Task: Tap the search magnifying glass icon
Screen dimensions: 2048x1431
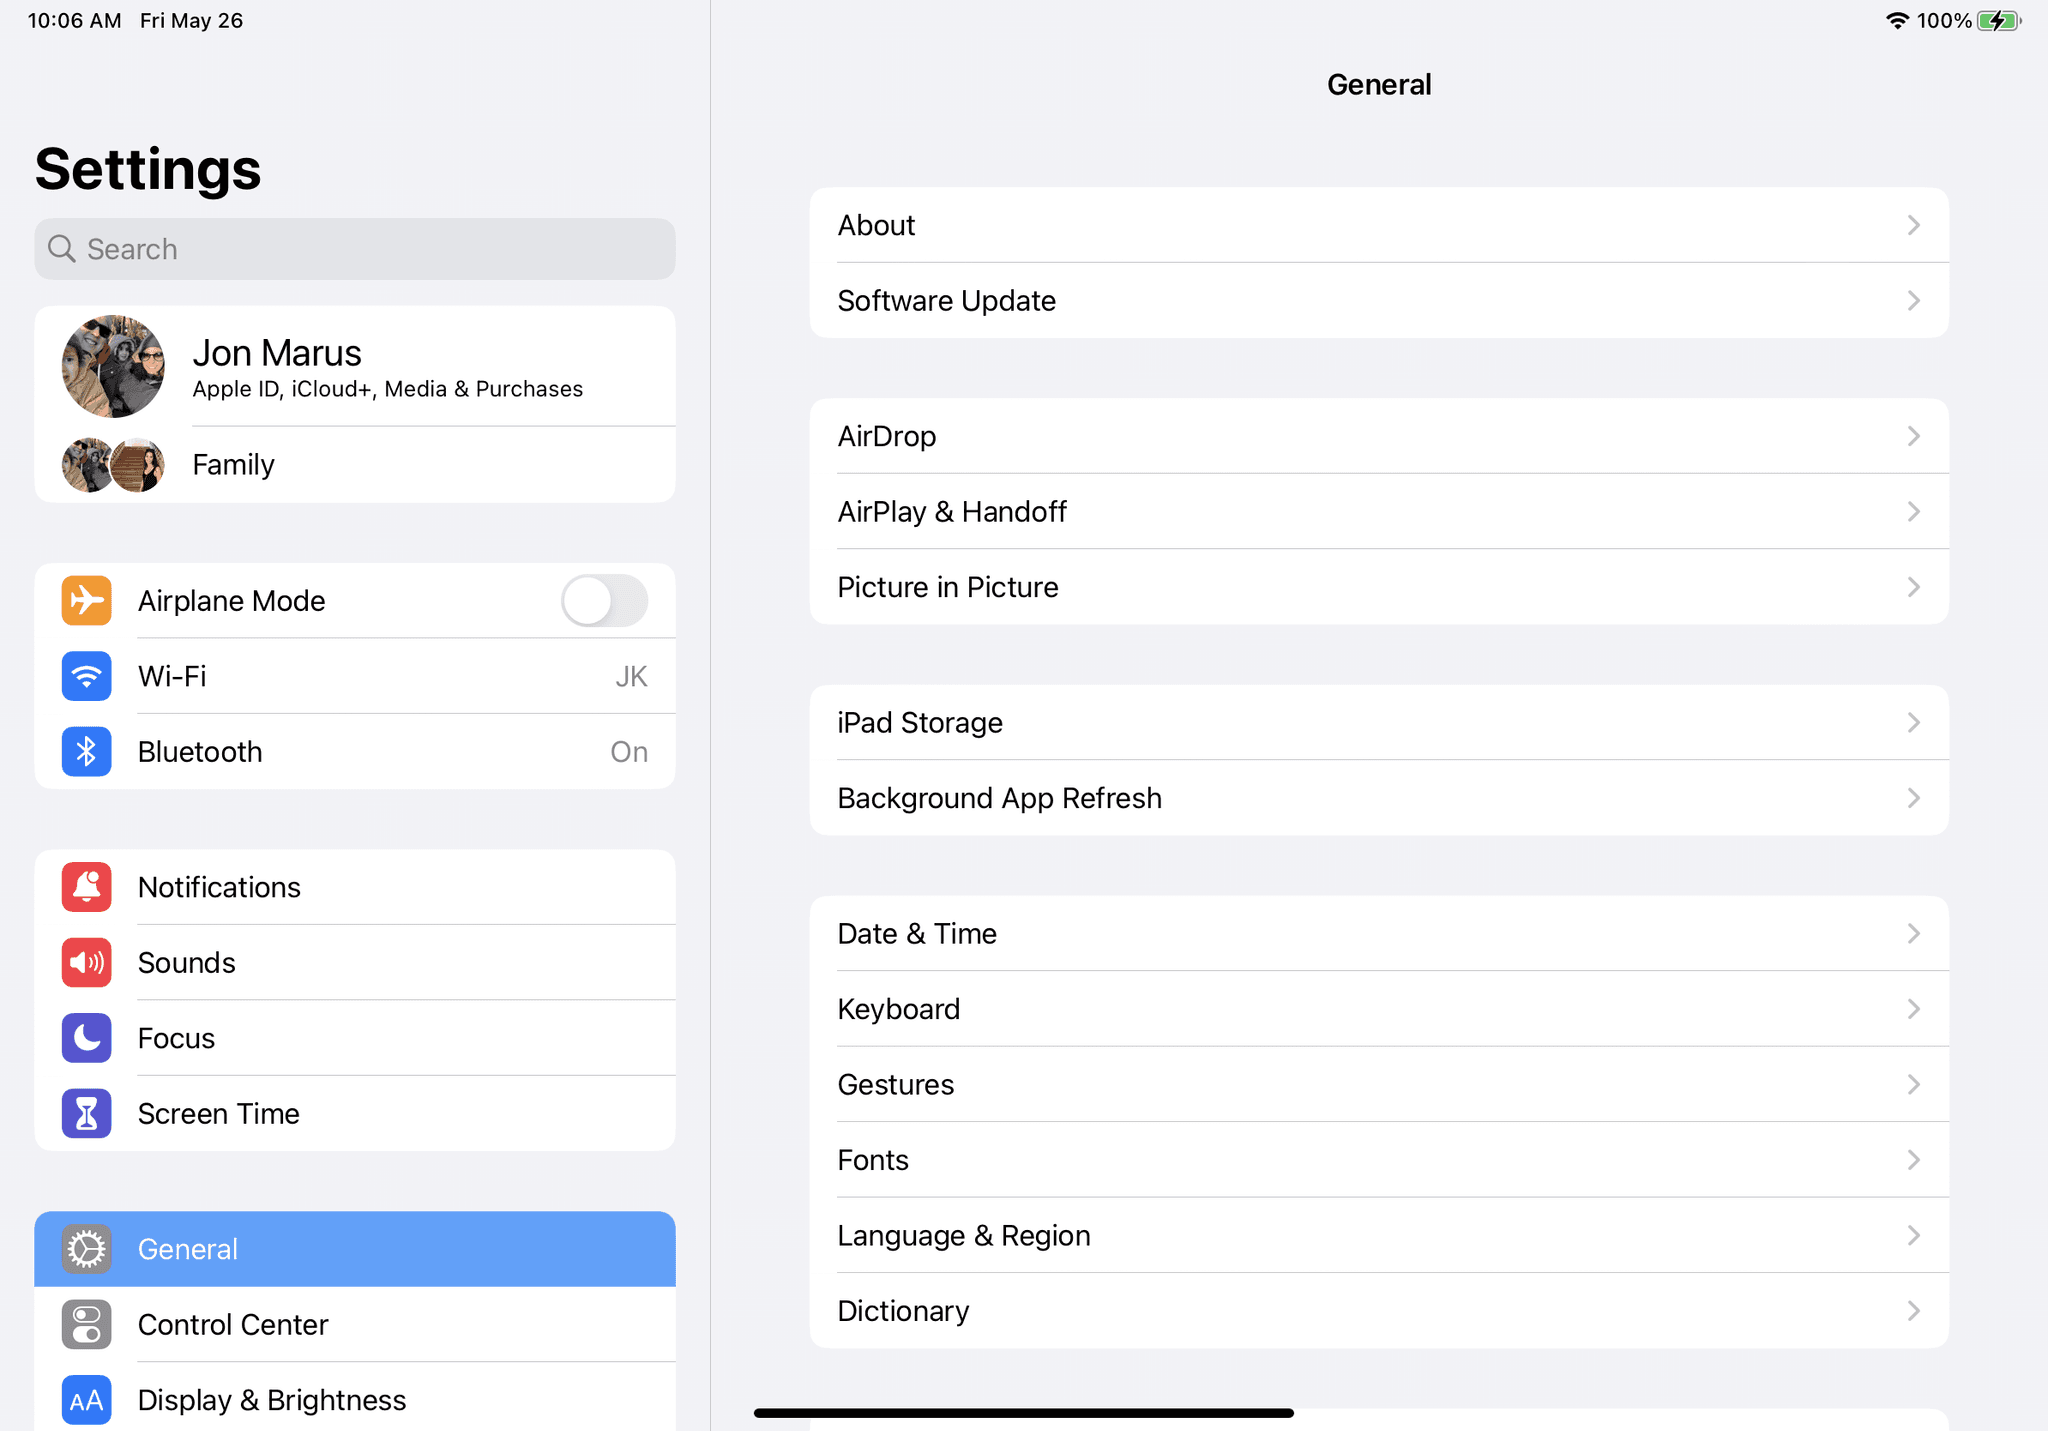Action: pos(62,249)
